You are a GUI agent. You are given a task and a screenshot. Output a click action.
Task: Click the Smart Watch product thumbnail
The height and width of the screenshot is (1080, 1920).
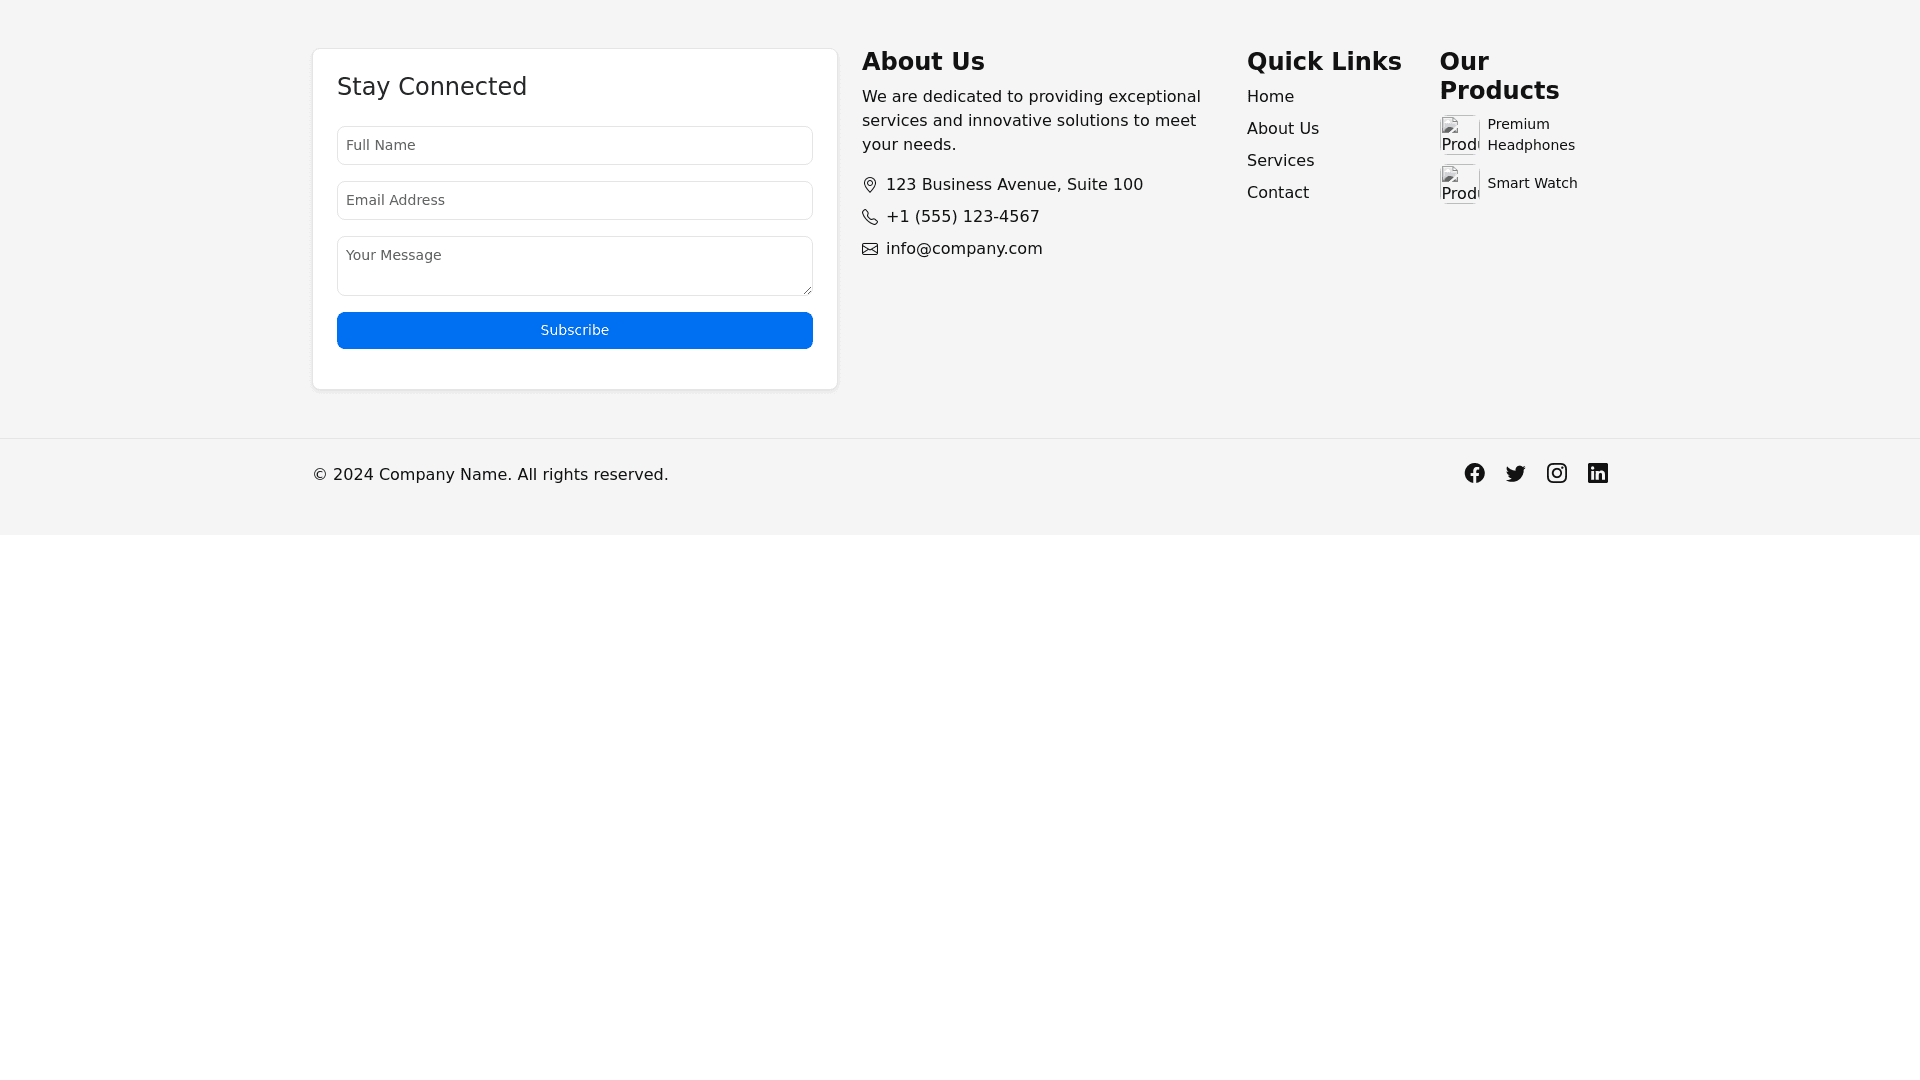[x=1459, y=184]
